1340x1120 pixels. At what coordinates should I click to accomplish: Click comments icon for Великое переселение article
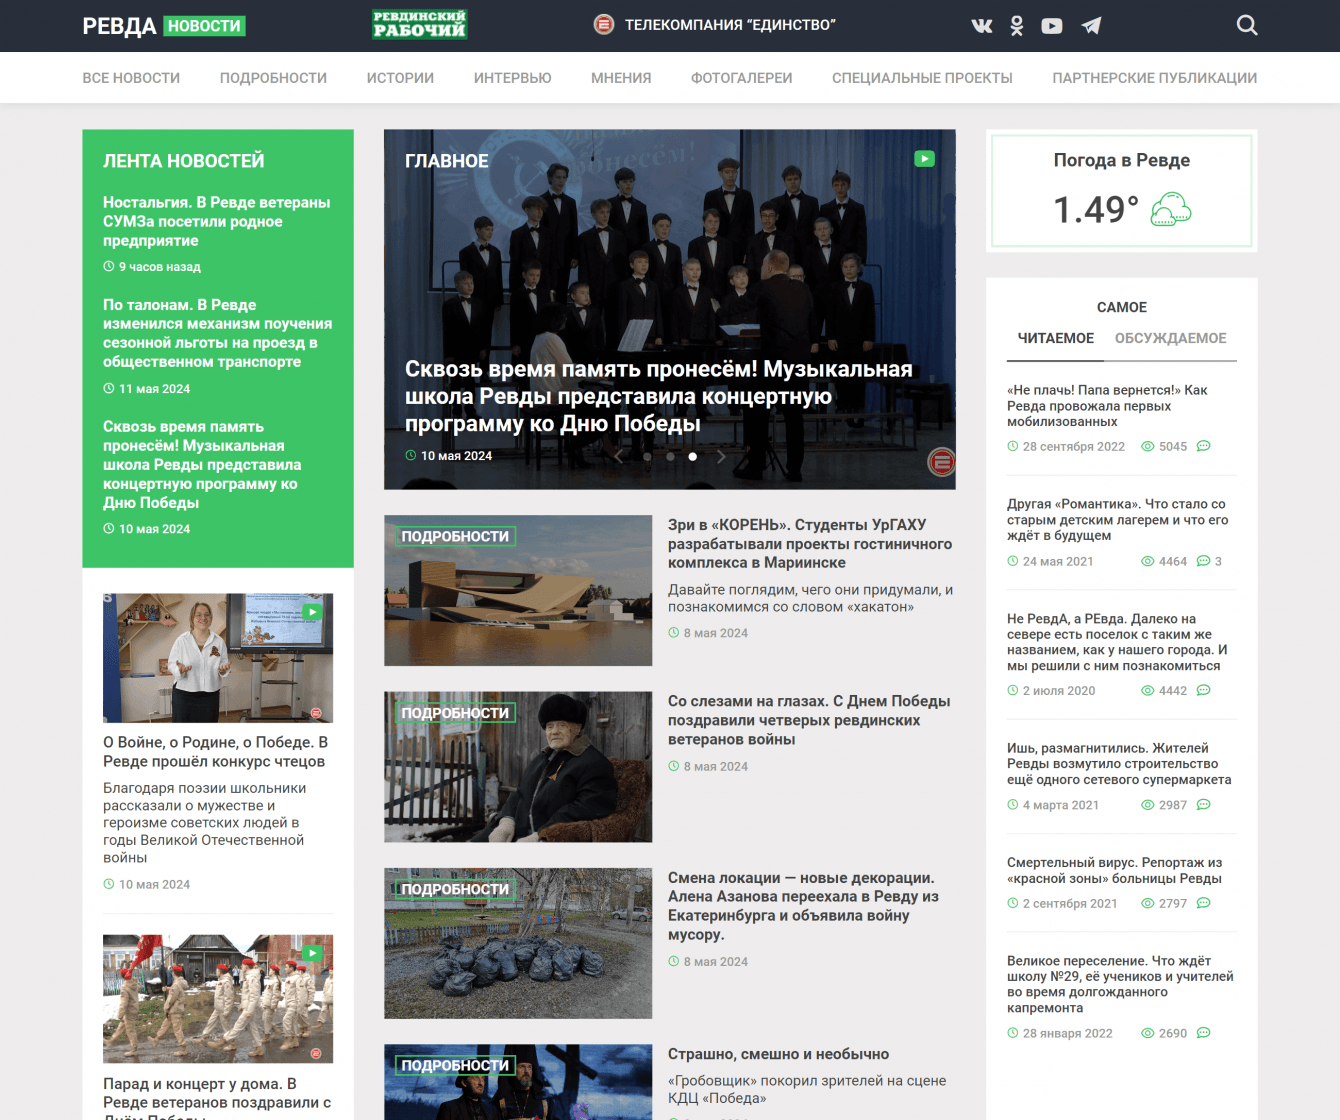tap(1204, 1033)
